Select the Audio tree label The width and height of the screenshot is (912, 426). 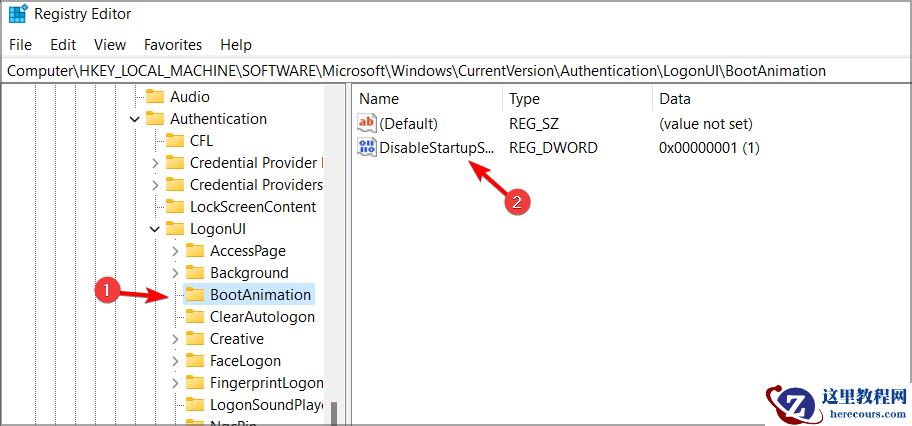pos(190,97)
